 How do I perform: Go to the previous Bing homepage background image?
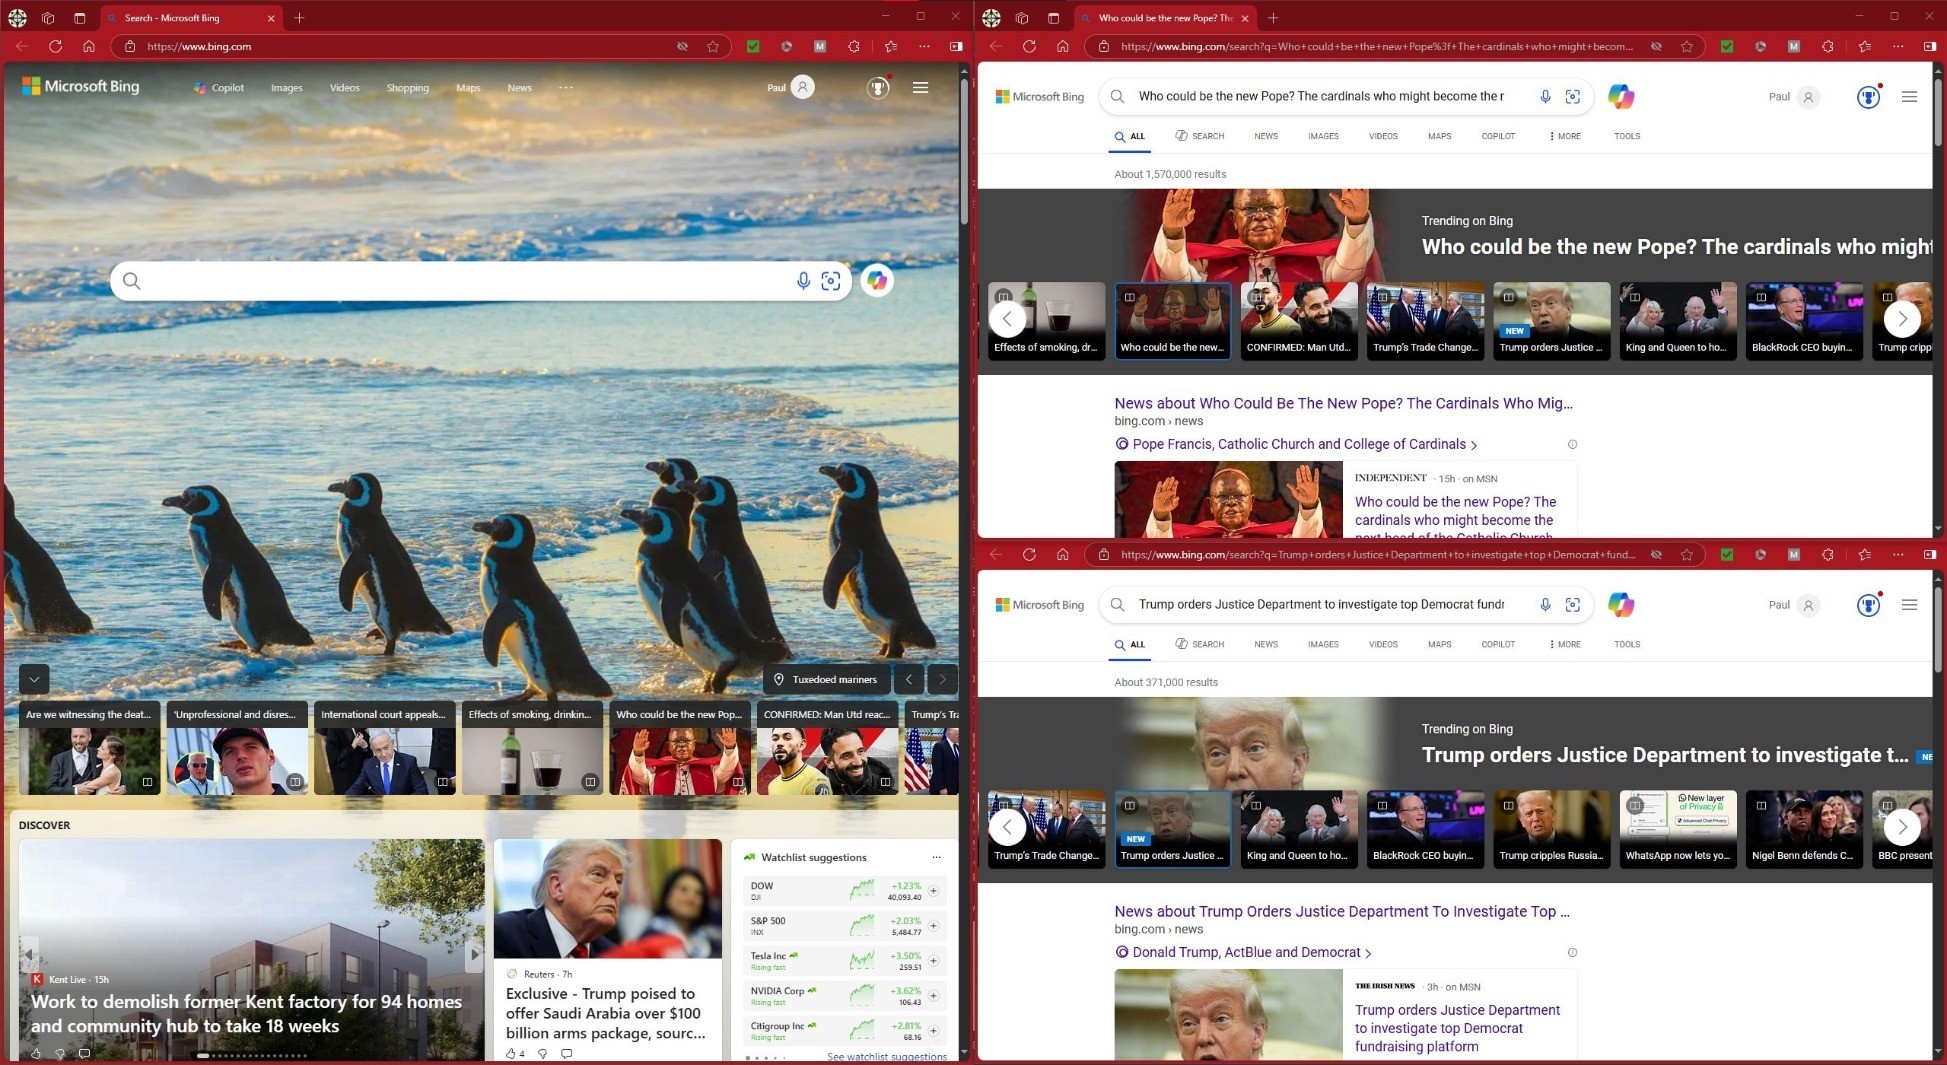[909, 680]
